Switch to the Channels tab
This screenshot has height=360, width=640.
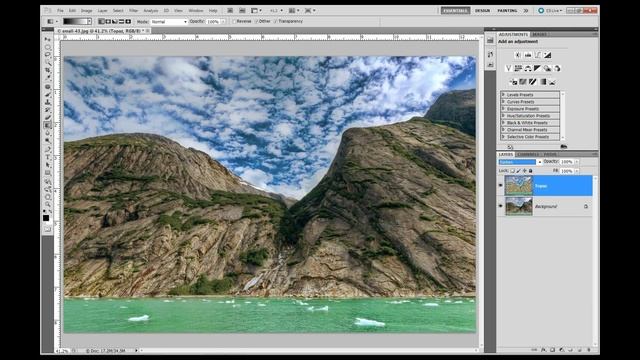click(528, 155)
